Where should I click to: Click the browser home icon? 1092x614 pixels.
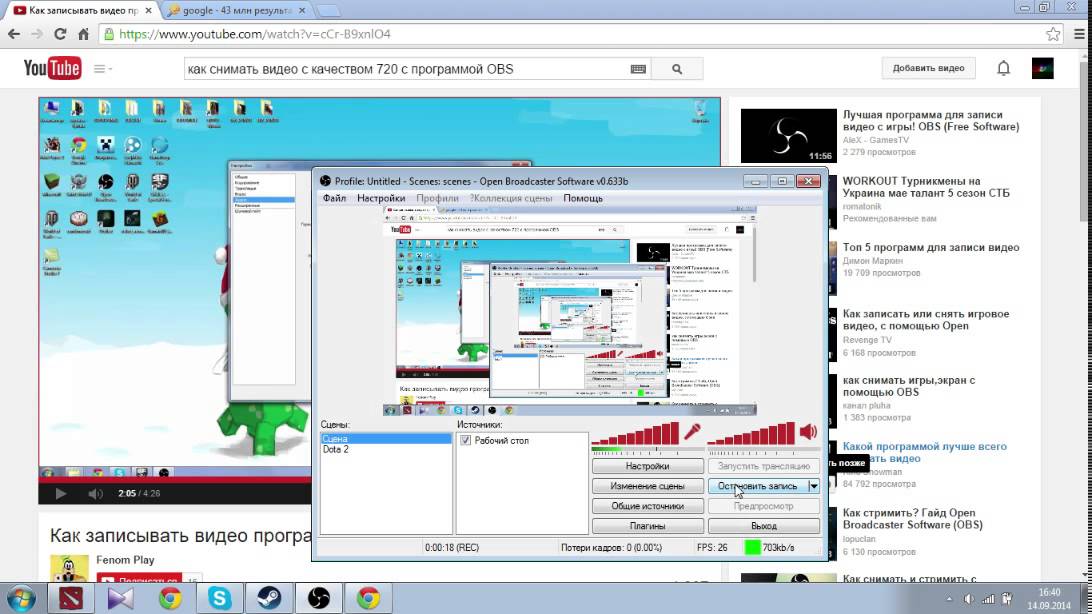84,34
